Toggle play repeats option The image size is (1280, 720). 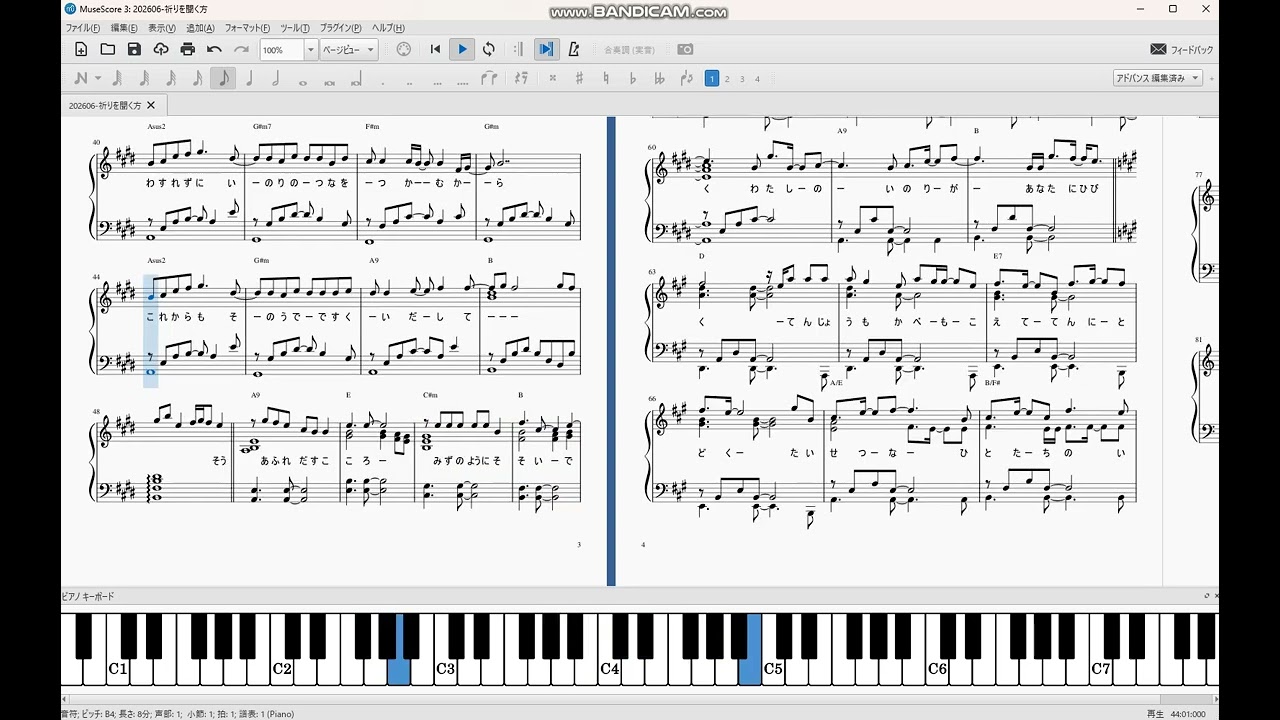(x=518, y=49)
